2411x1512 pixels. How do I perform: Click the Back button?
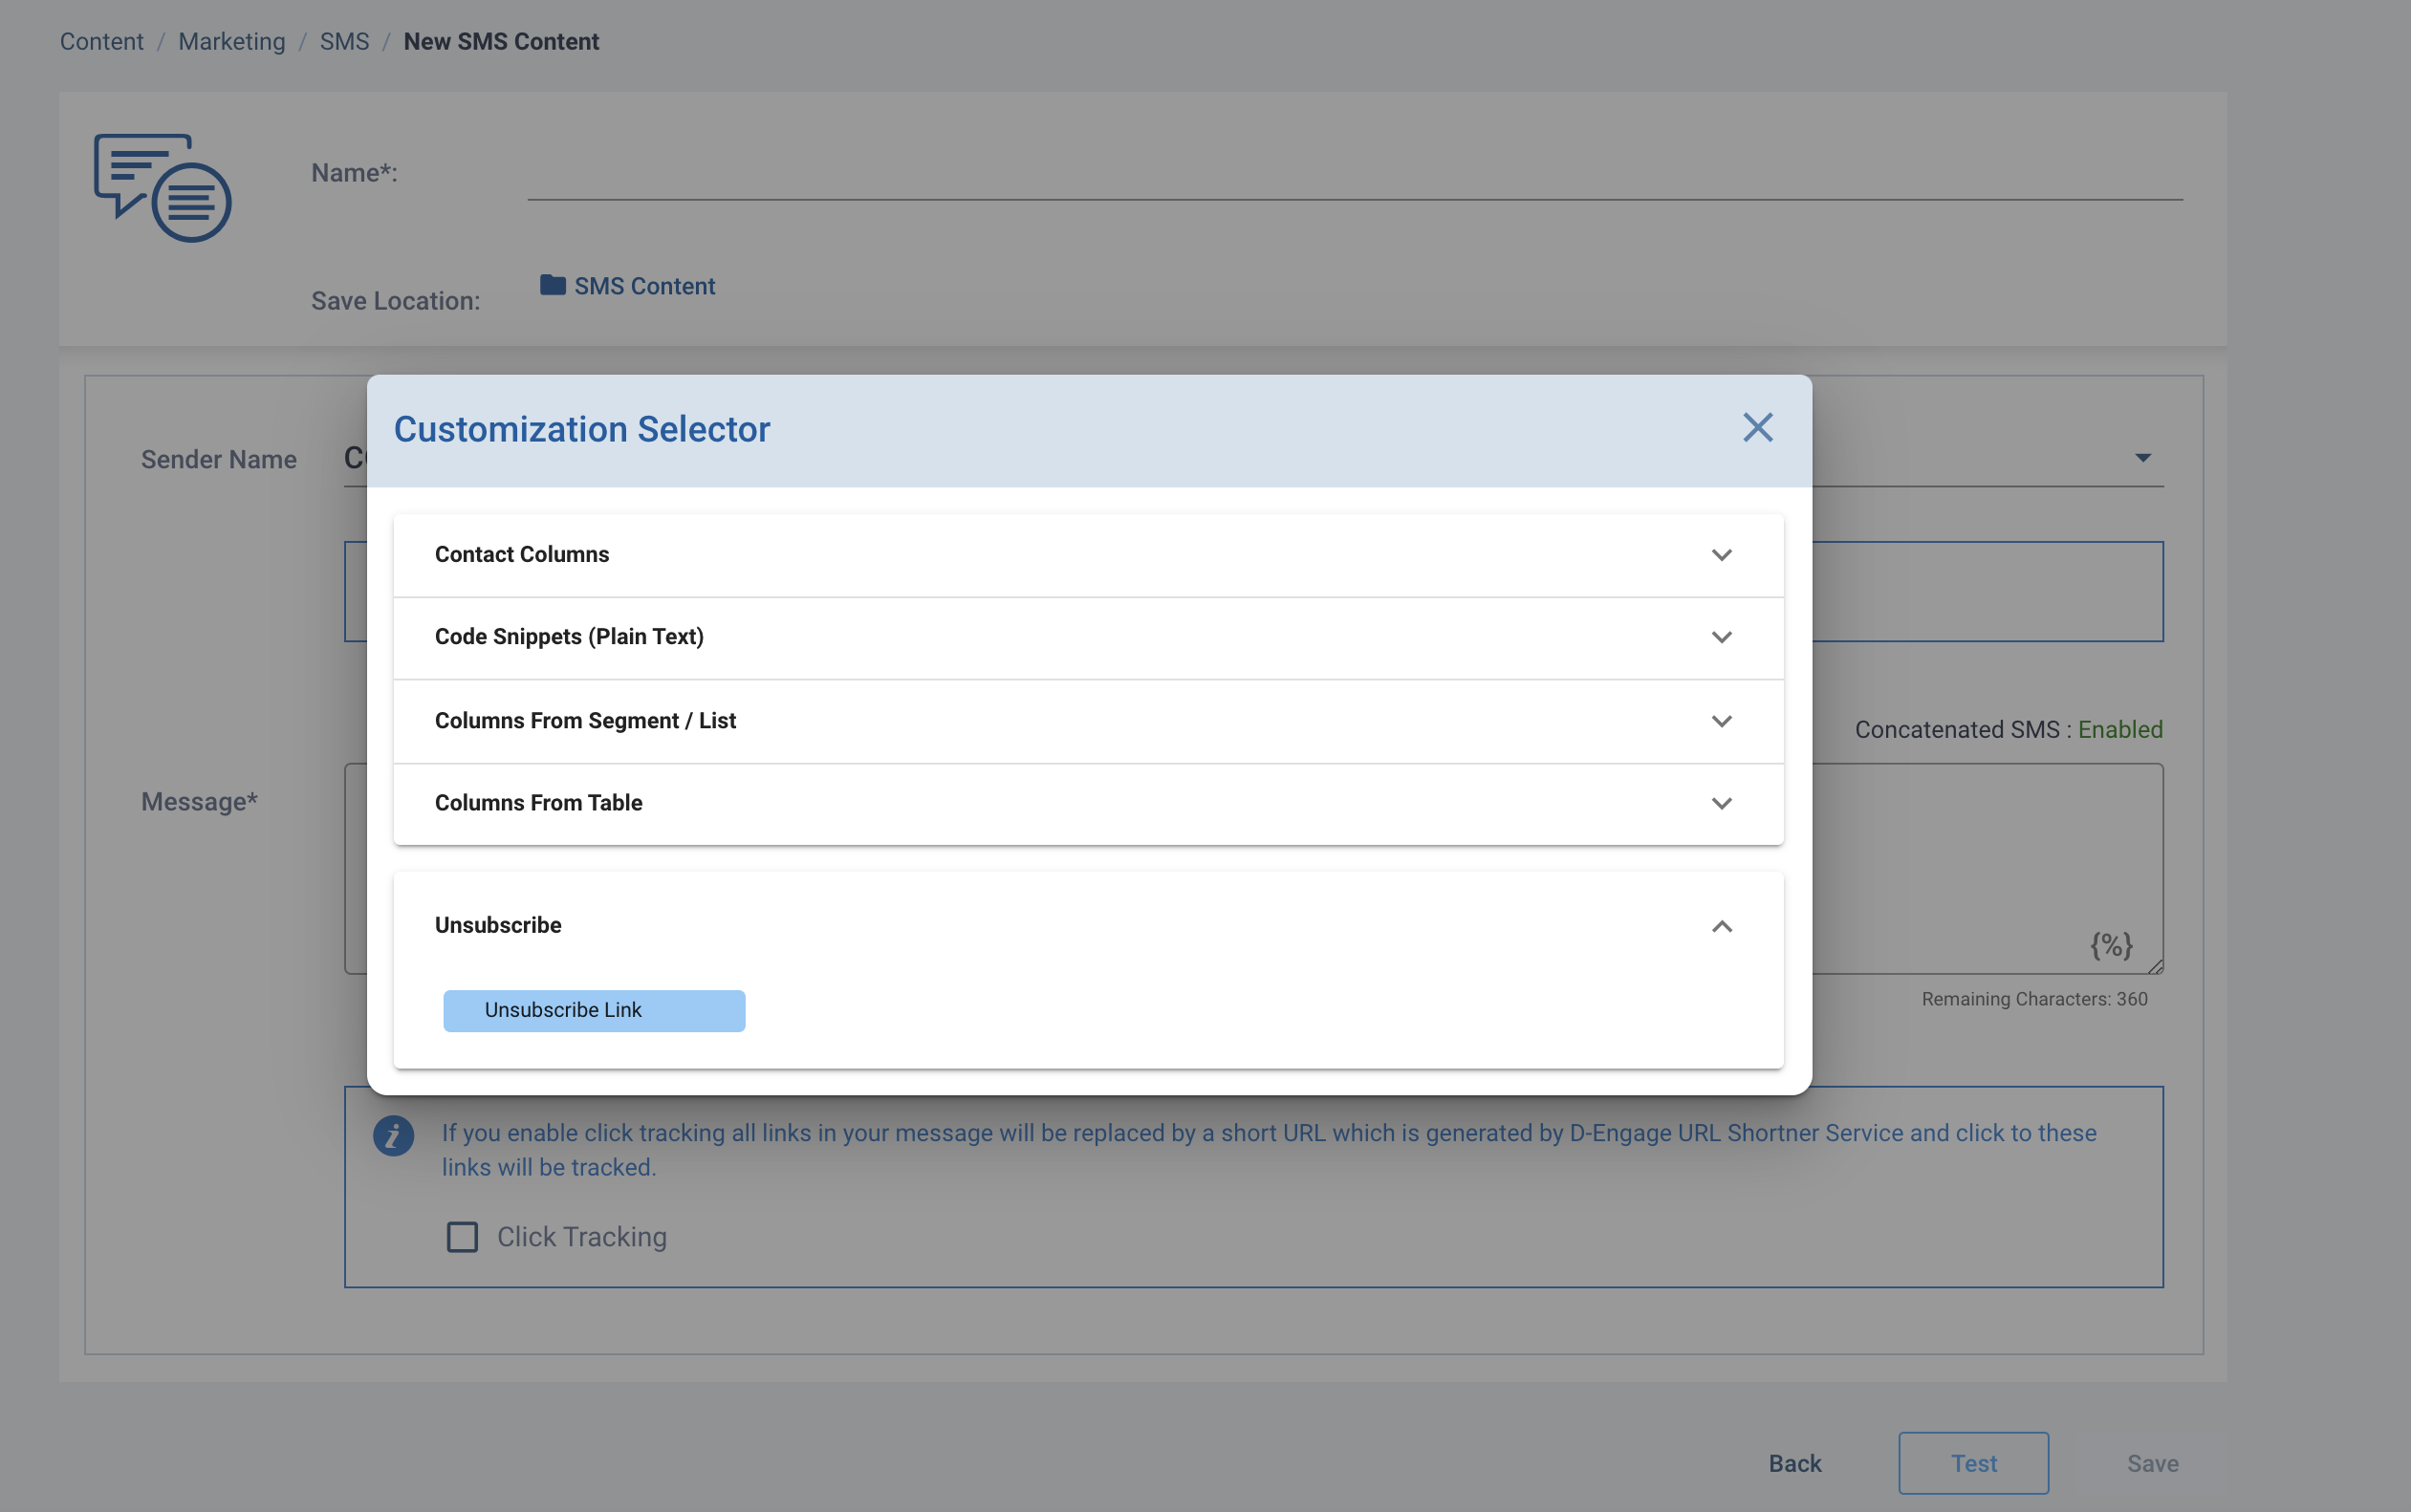pyautogui.click(x=1794, y=1463)
